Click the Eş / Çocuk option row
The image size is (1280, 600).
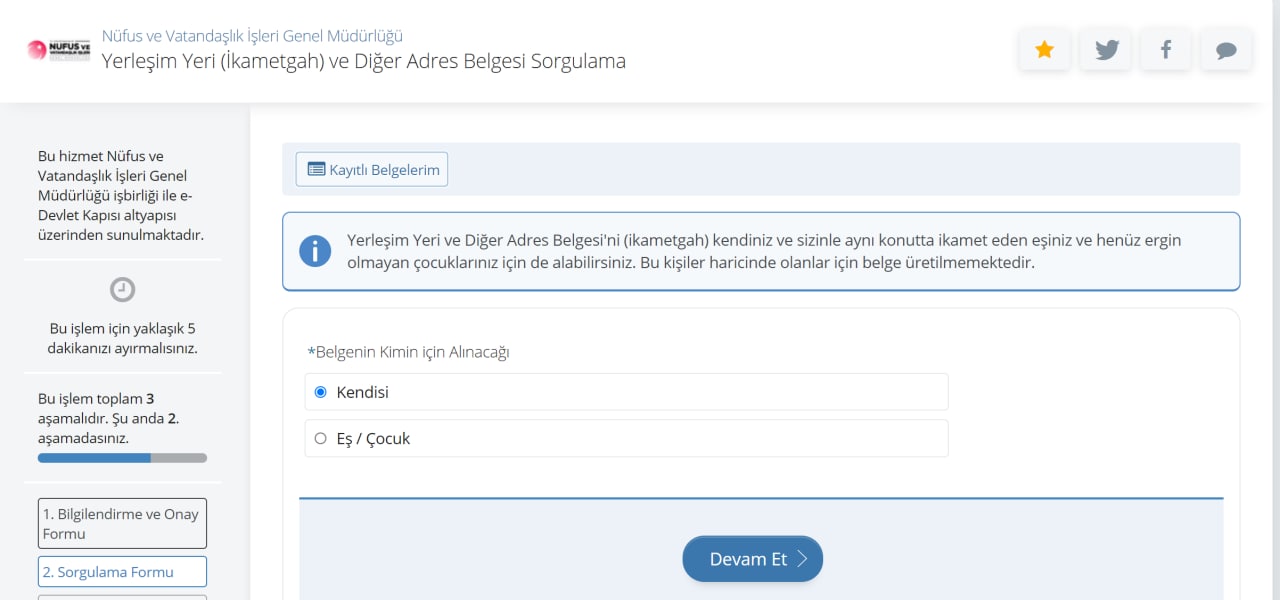(x=626, y=438)
